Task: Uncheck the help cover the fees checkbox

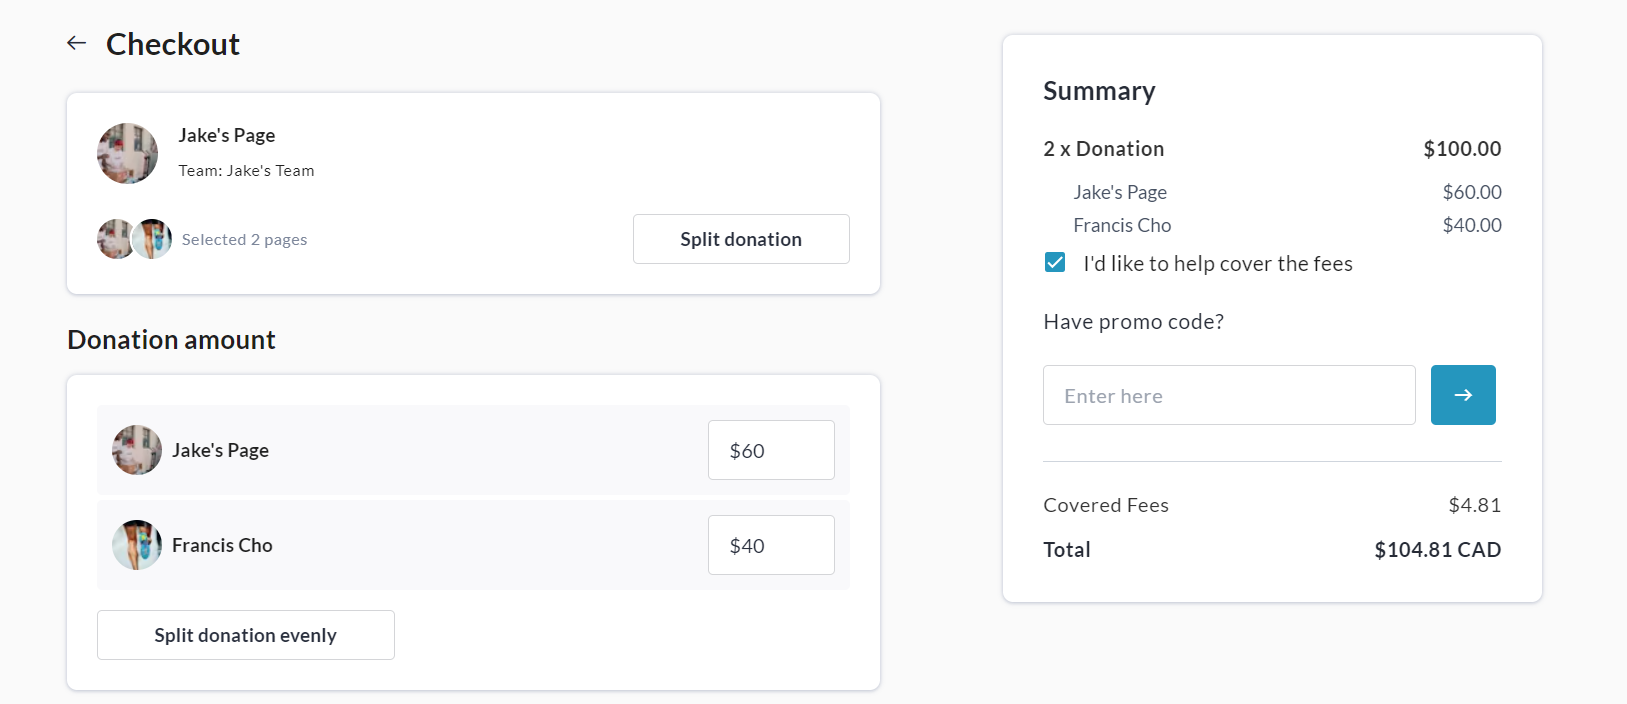Action: [1055, 263]
